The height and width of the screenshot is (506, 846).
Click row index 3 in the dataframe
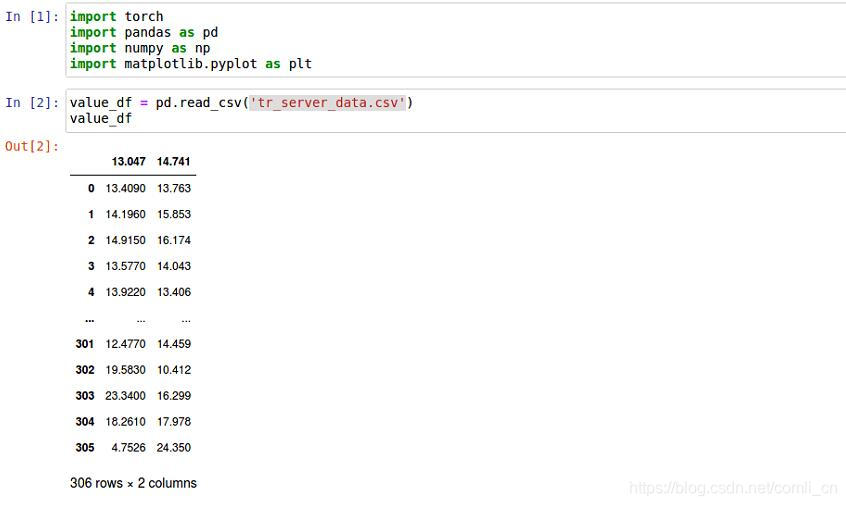click(91, 266)
